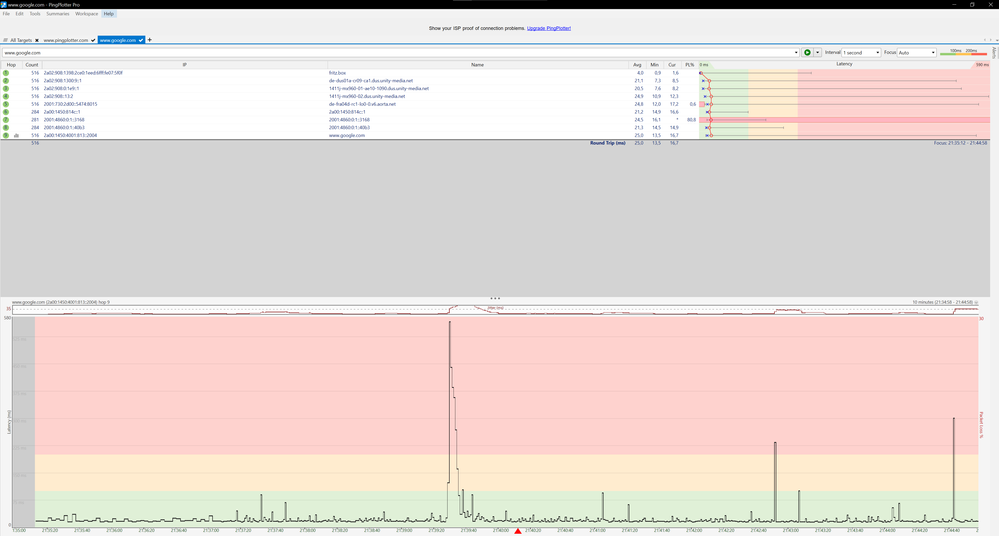
Task: Open the Edit menu
Action: [x=20, y=13]
